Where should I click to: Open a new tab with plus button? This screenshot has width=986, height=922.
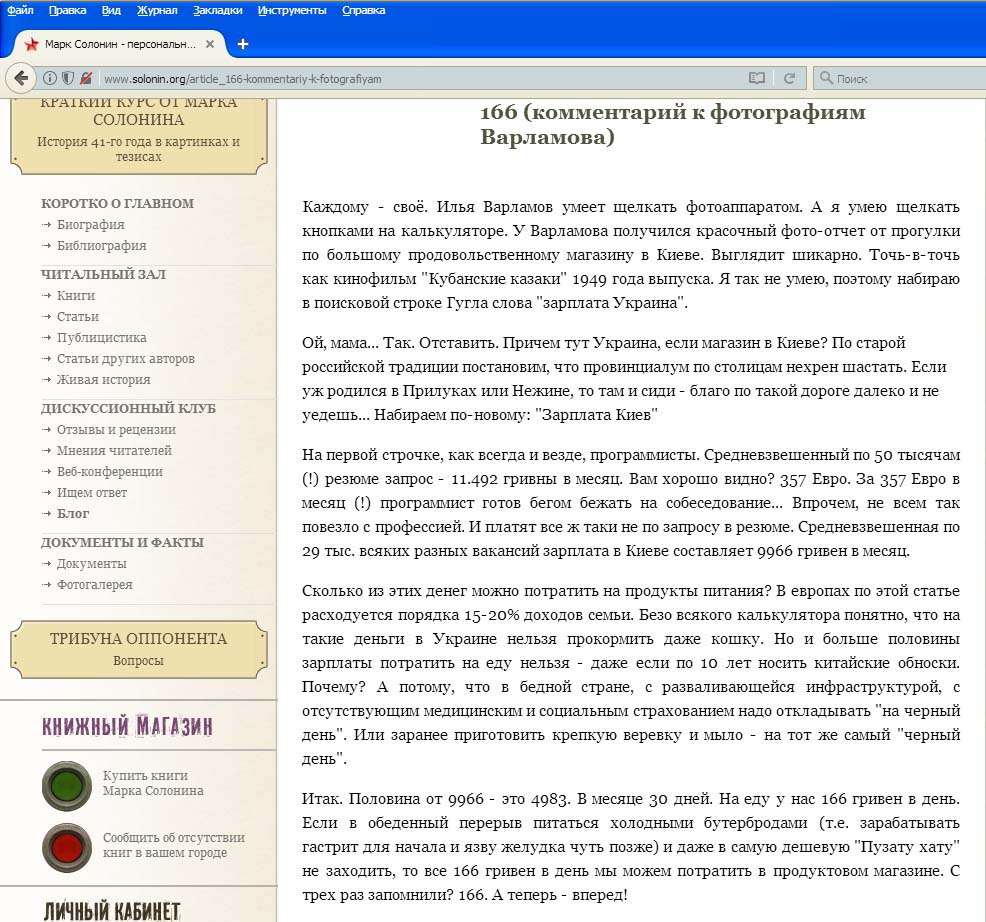(x=243, y=44)
